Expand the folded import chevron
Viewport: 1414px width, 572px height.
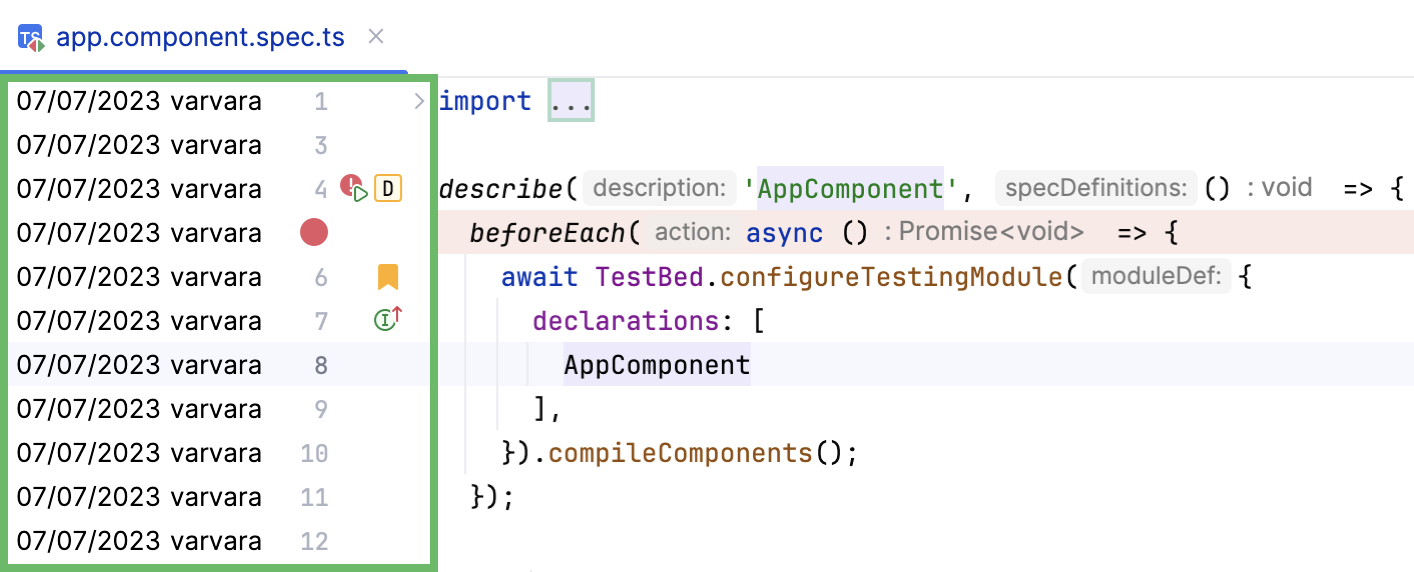click(419, 101)
